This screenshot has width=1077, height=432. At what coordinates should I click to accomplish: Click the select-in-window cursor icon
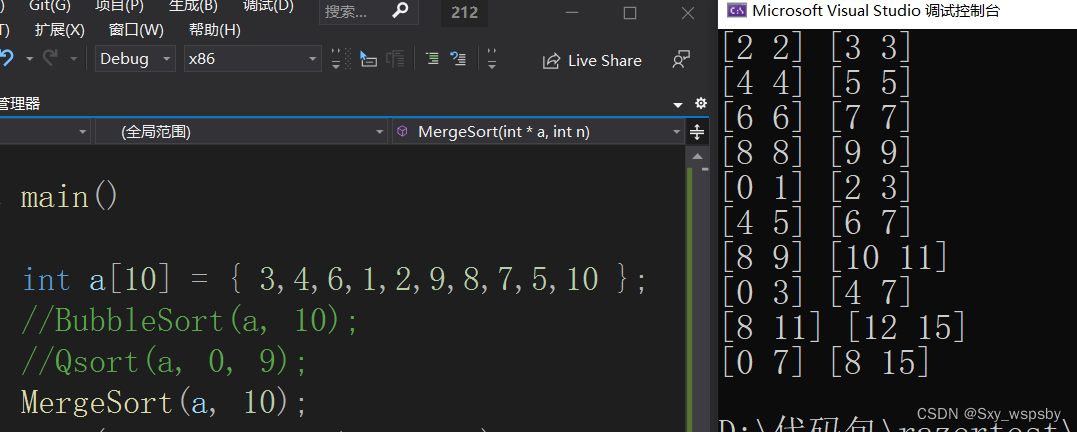(368, 59)
